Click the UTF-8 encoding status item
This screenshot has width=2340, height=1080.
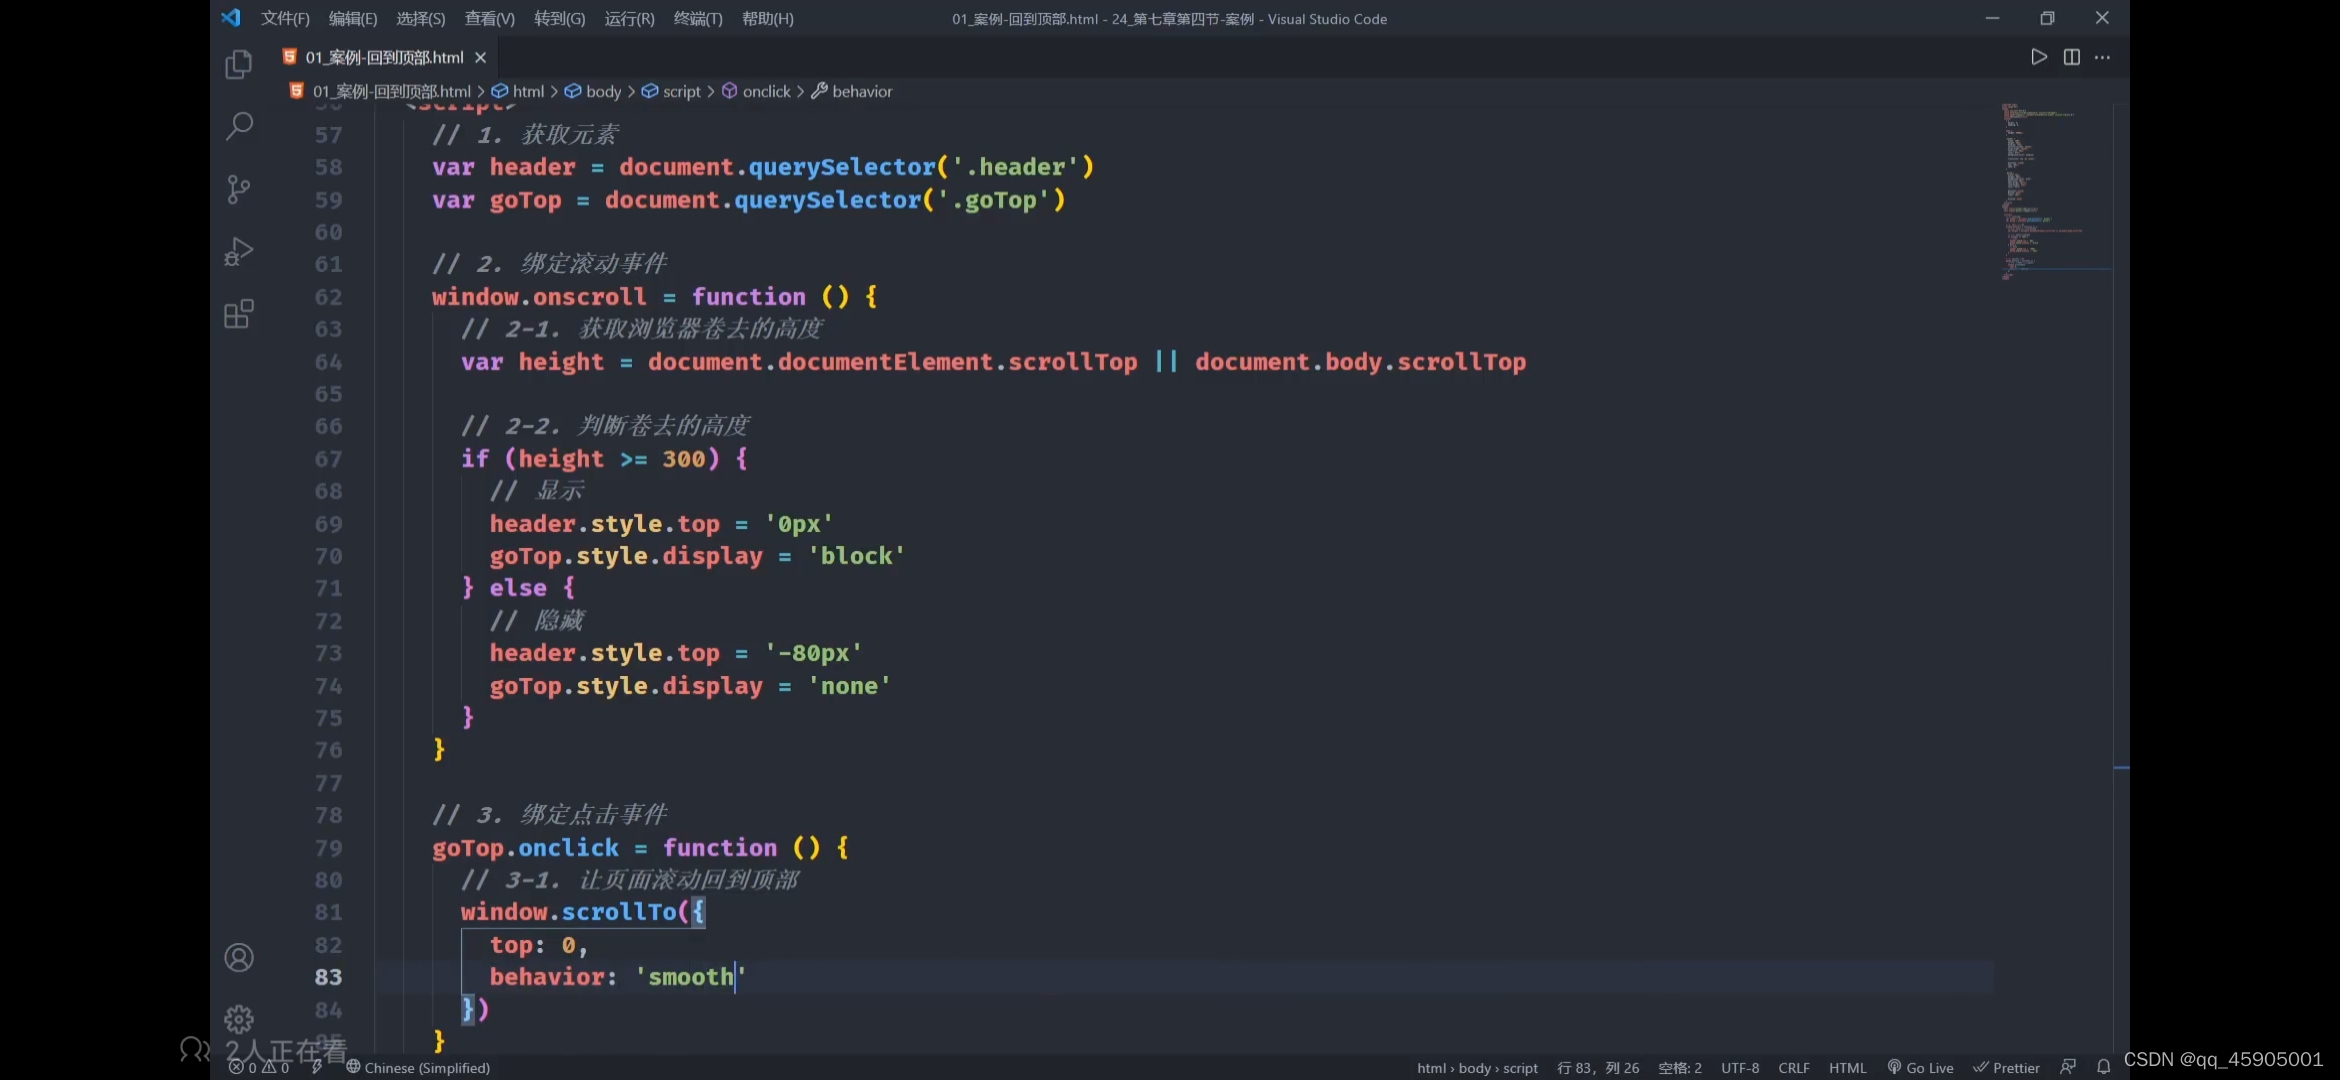coord(1739,1067)
